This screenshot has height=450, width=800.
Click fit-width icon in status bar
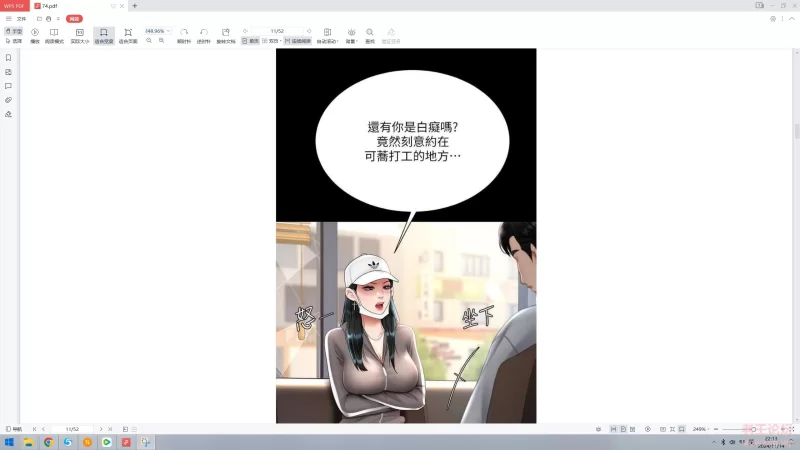click(682, 429)
